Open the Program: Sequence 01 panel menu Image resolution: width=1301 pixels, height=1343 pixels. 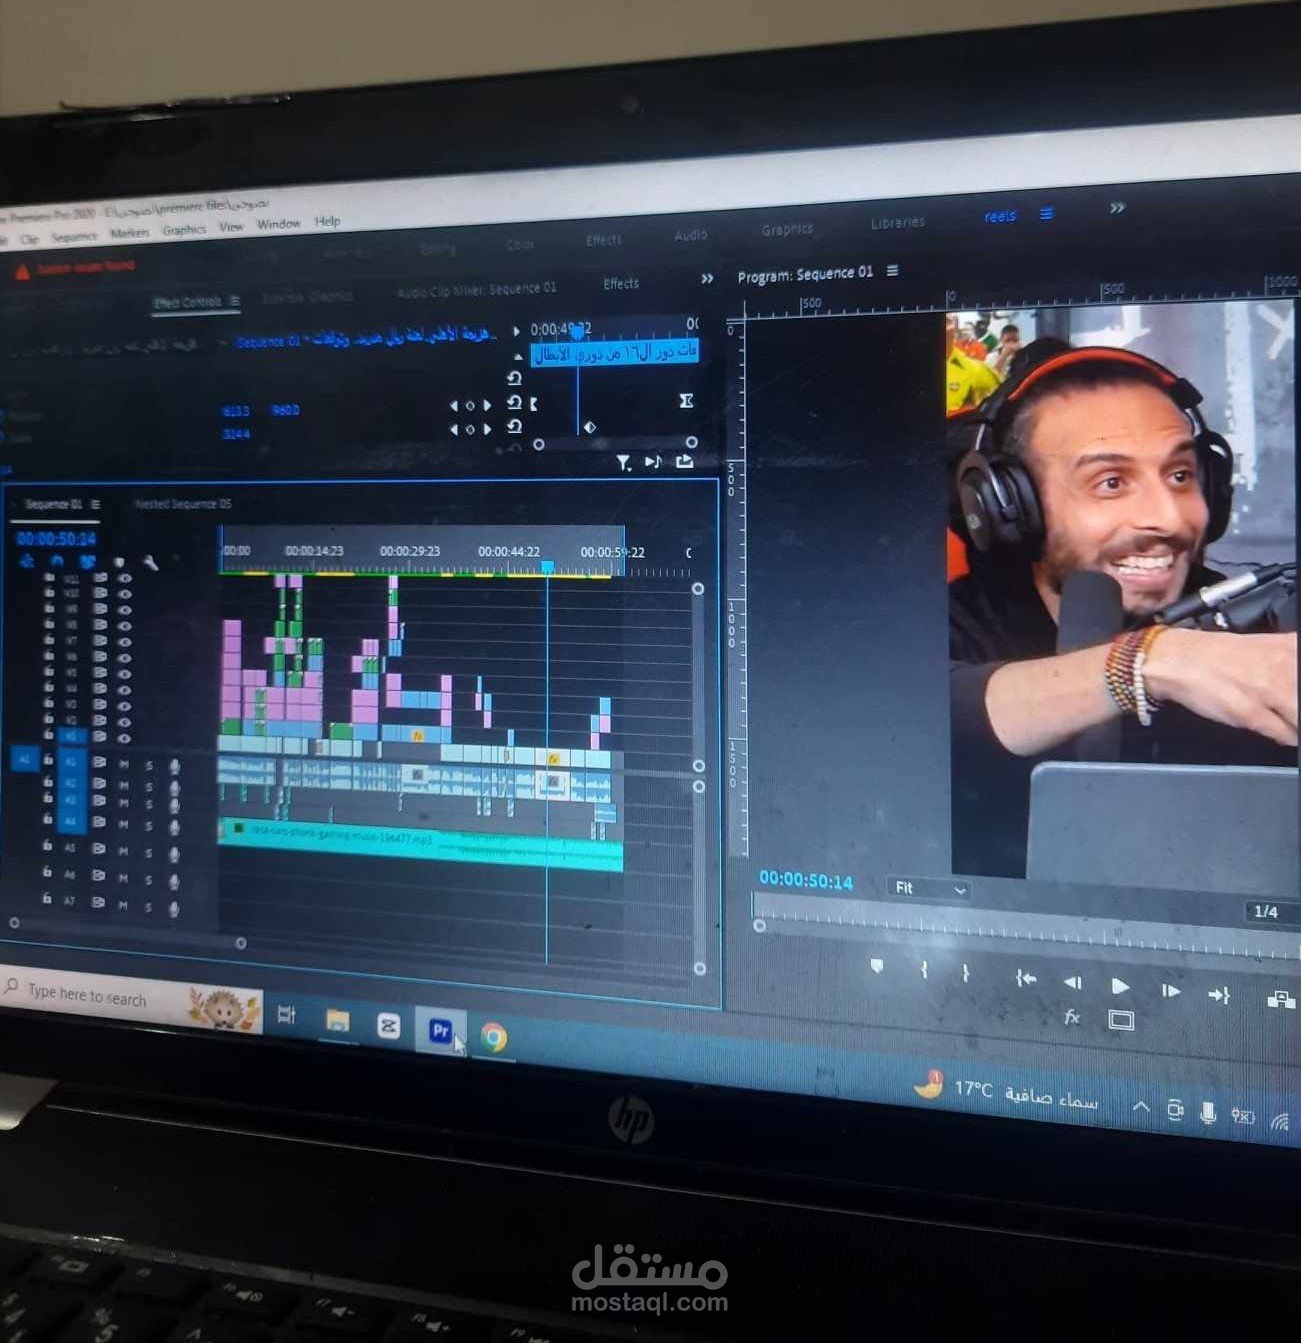[x=893, y=271]
